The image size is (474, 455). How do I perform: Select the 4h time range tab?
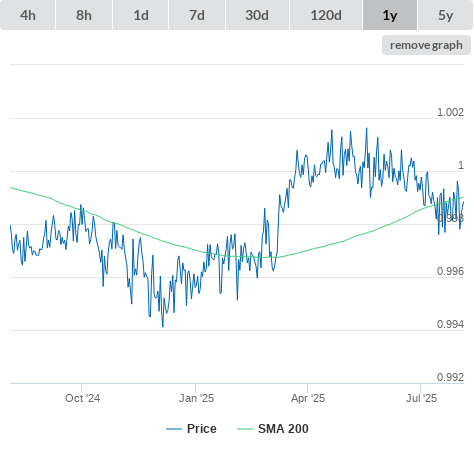click(x=28, y=15)
